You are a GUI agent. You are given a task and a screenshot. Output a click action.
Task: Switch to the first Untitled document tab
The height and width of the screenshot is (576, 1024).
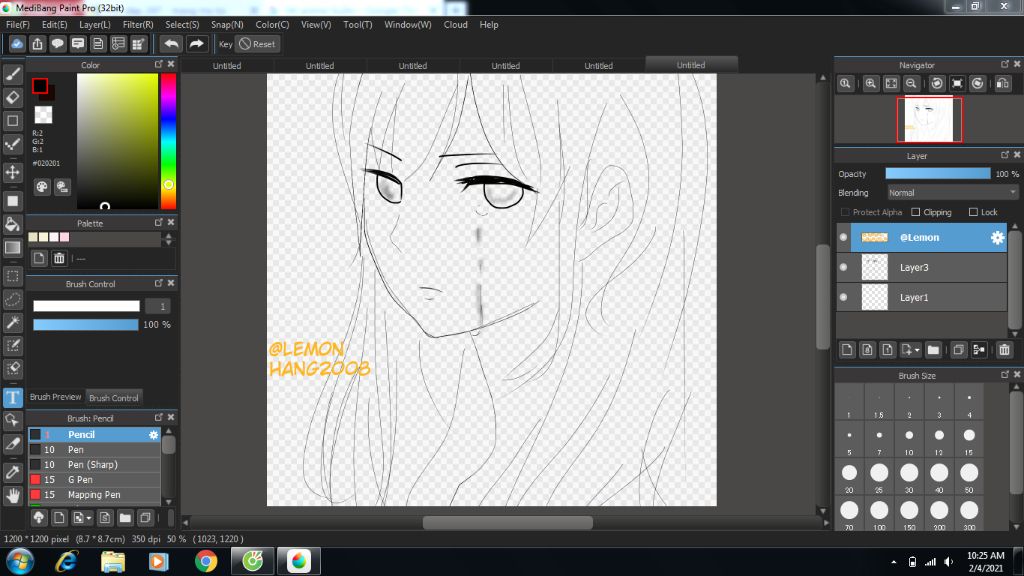227,65
